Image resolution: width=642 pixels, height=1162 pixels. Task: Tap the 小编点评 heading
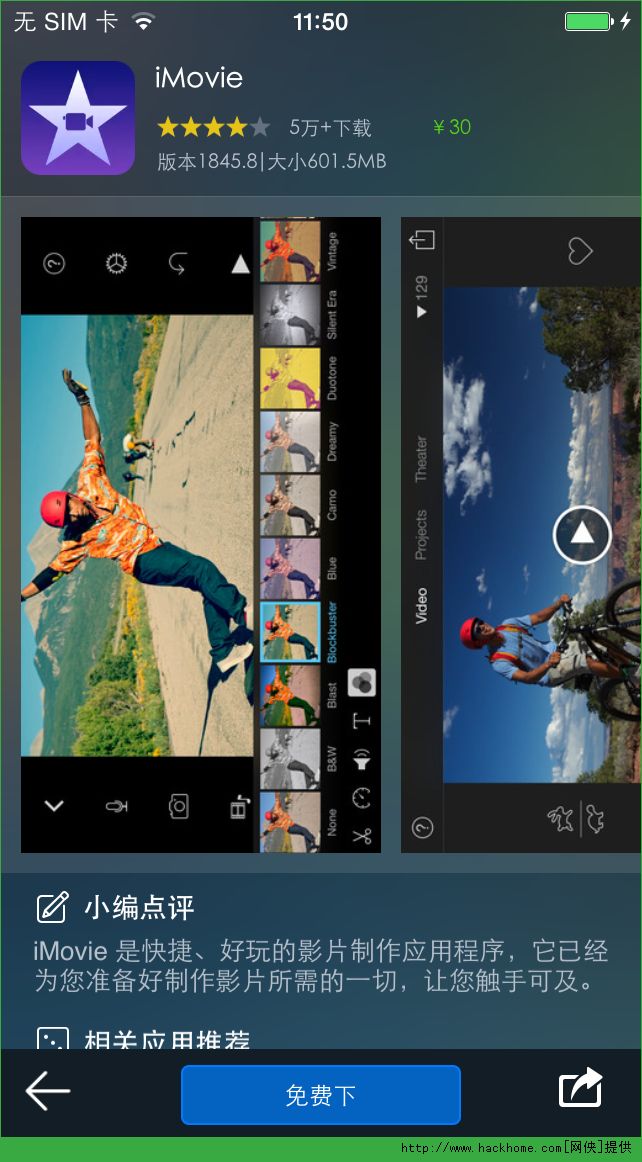[x=139, y=908]
